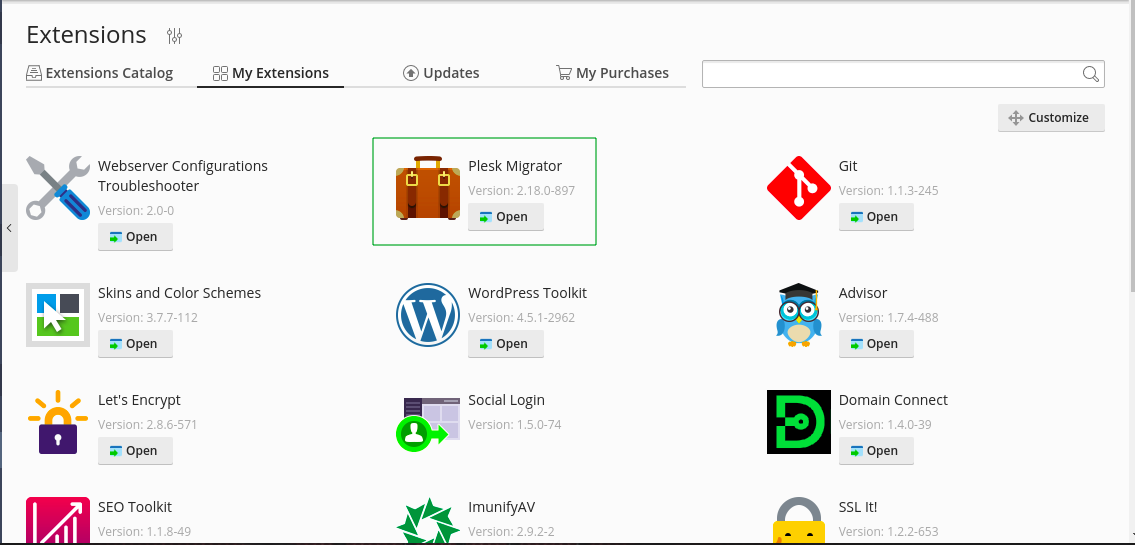
Task: Click the Skins and Color Schemes icon
Action: [58, 315]
